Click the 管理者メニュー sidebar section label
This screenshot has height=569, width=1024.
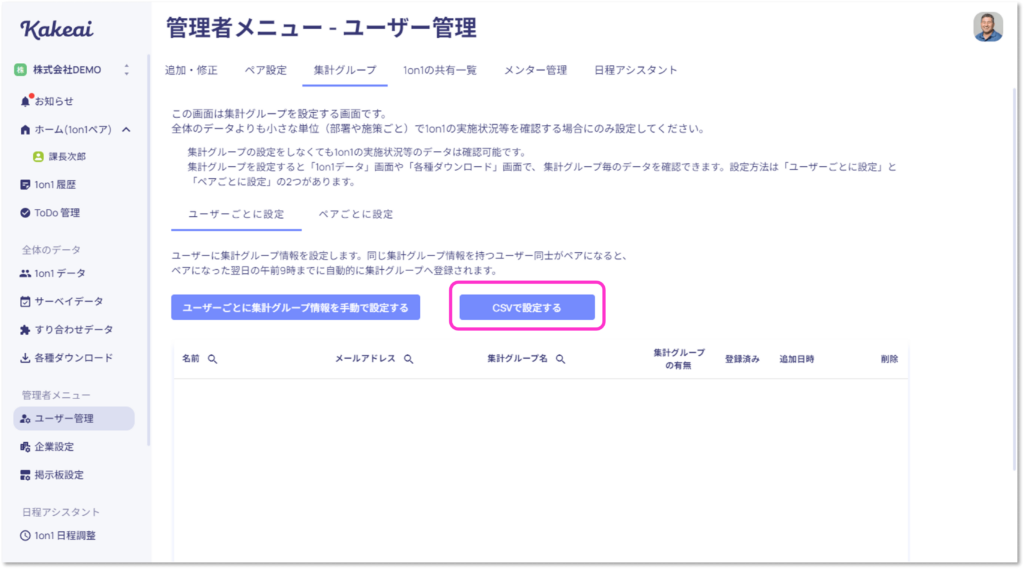[56, 395]
